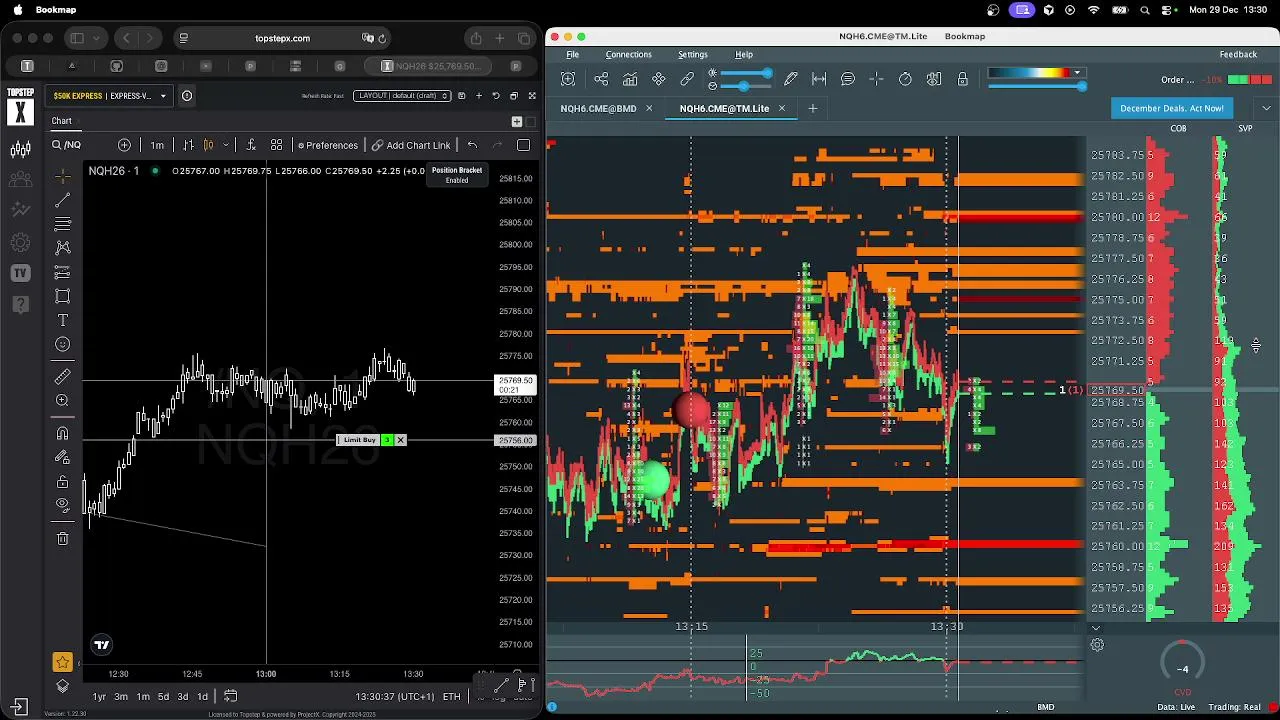Open the 1m interval selector
Image resolution: width=1280 pixels, height=720 pixels.
pos(157,145)
